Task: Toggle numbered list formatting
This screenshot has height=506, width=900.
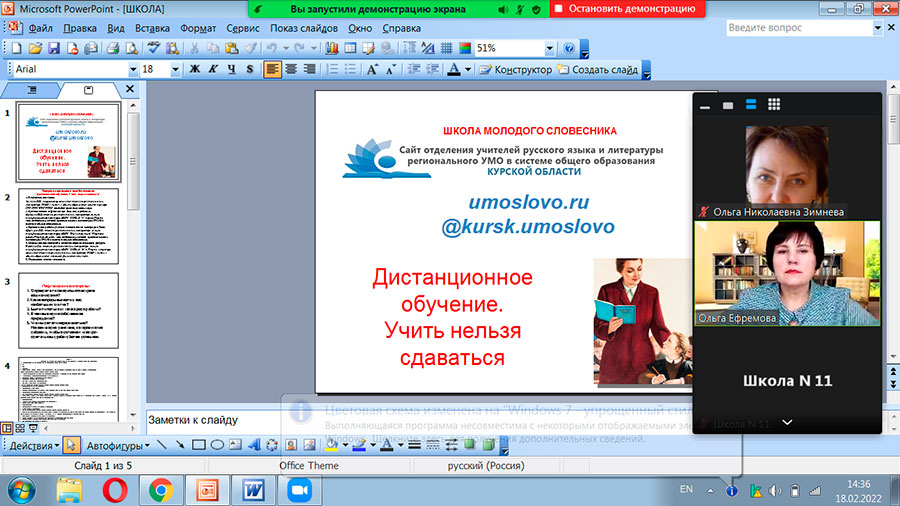Action: click(332, 69)
